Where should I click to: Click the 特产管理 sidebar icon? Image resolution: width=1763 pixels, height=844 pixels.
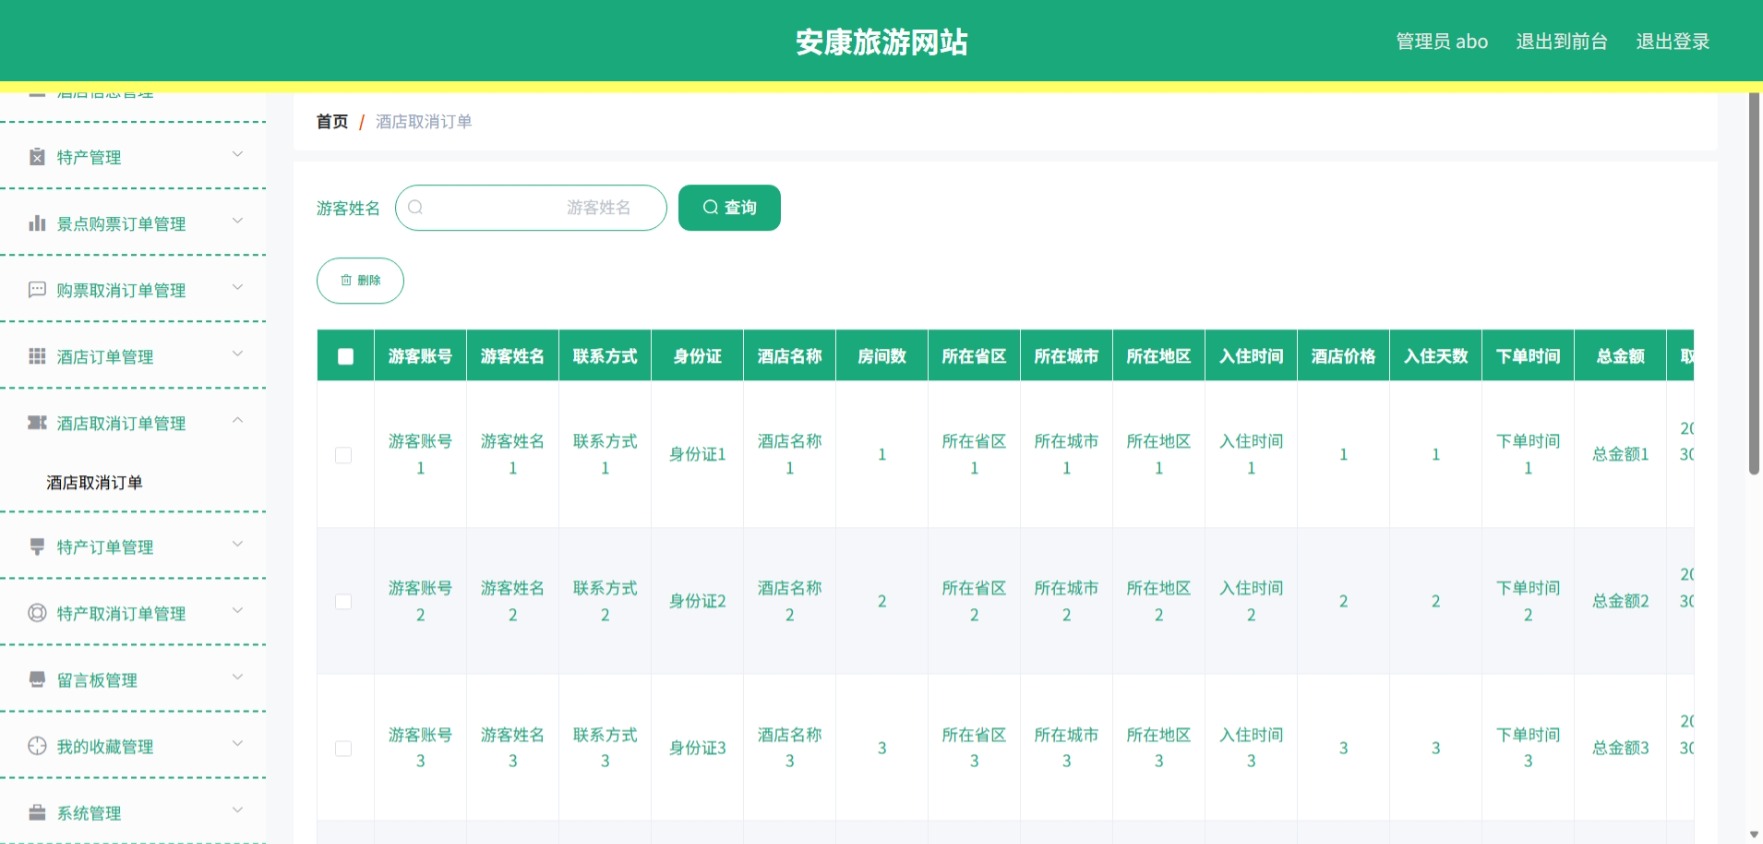[x=37, y=157]
